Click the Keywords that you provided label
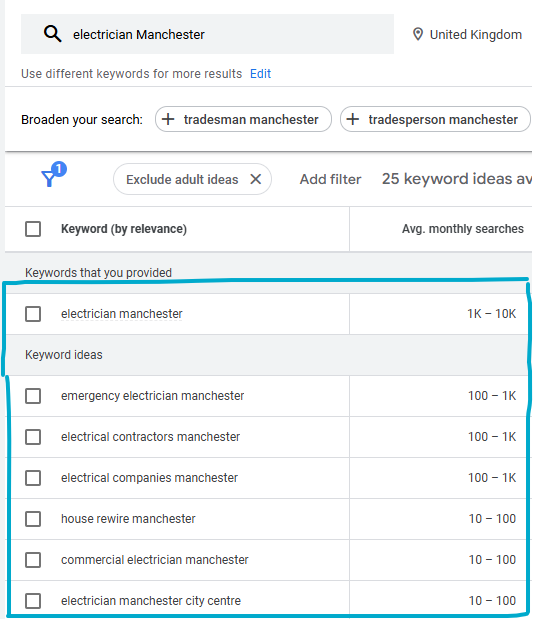Screen dimensions: 533x619 click(x=98, y=273)
